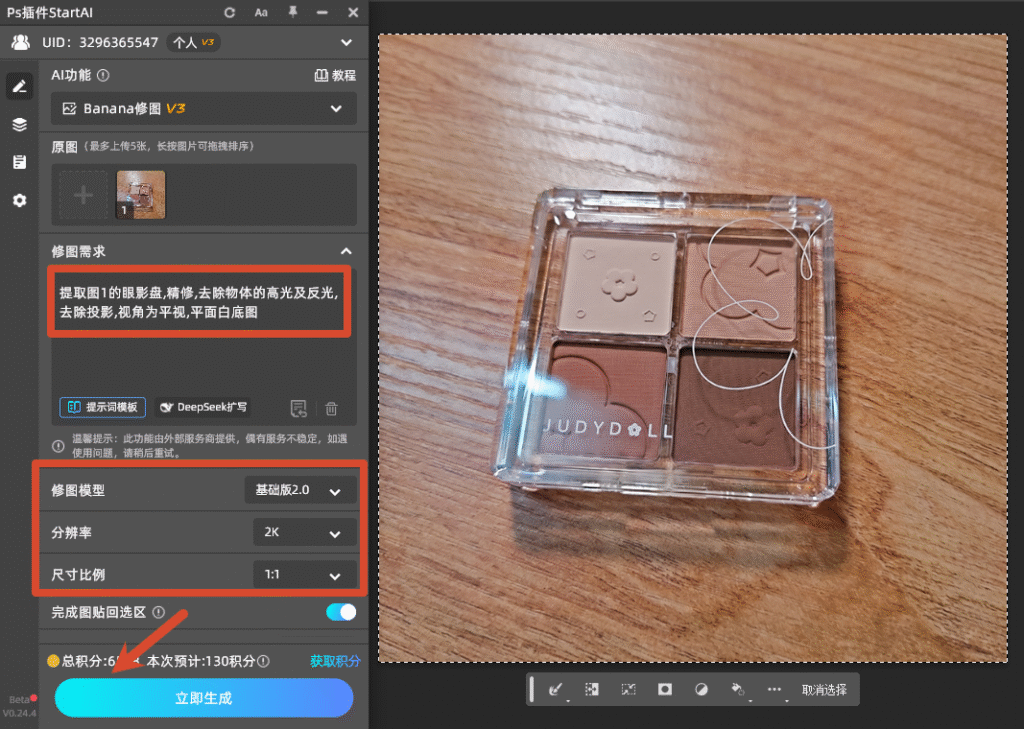1024x729 pixels.
Task: Click the trash icon to clear prompt
Action: [x=332, y=408]
